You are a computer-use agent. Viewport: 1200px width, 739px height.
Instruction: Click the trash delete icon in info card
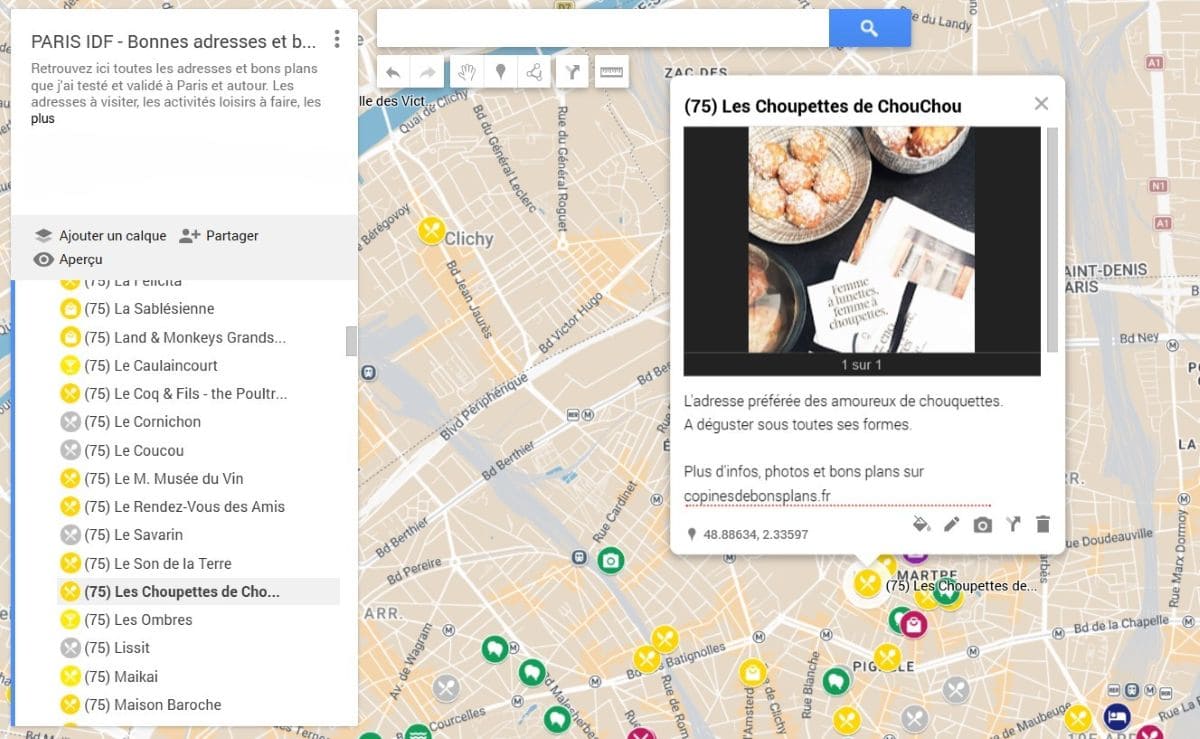pyautogui.click(x=1043, y=524)
